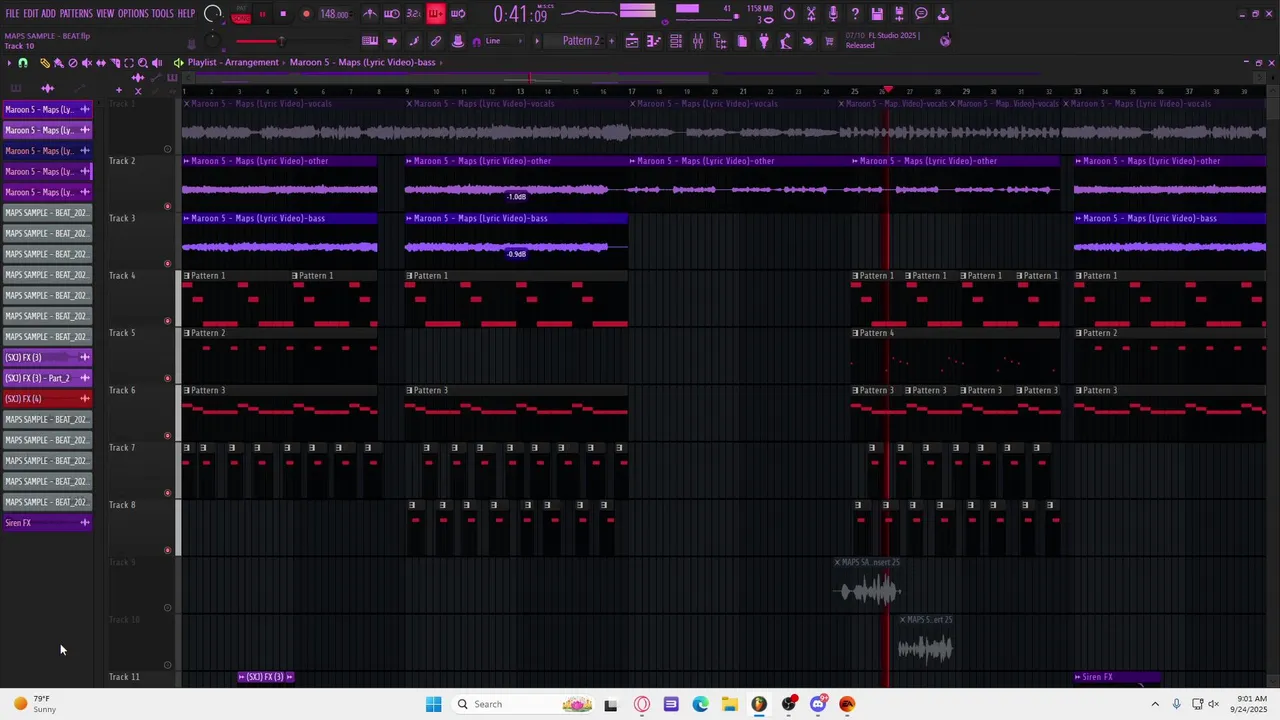Open the pattern selector arrow menu

pyautogui.click(x=537, y=41)
